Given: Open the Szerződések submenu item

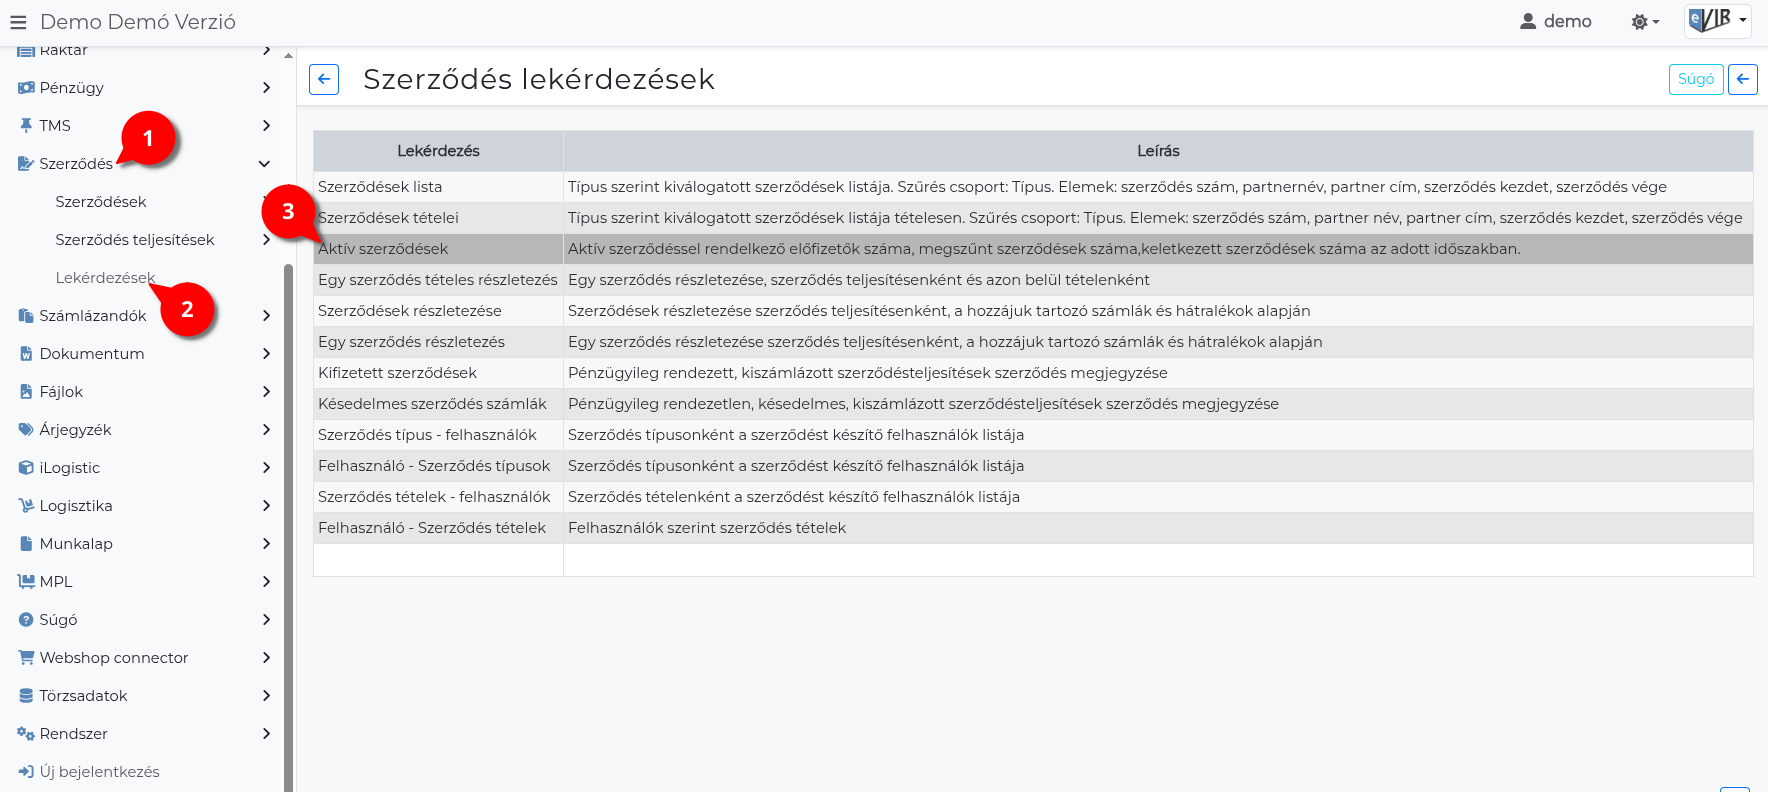Looking at the screenshot, I should coord(101,202).
